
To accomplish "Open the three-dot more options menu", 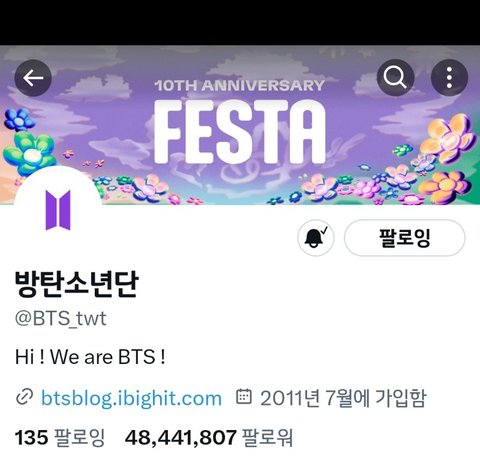I will [449, 78].
